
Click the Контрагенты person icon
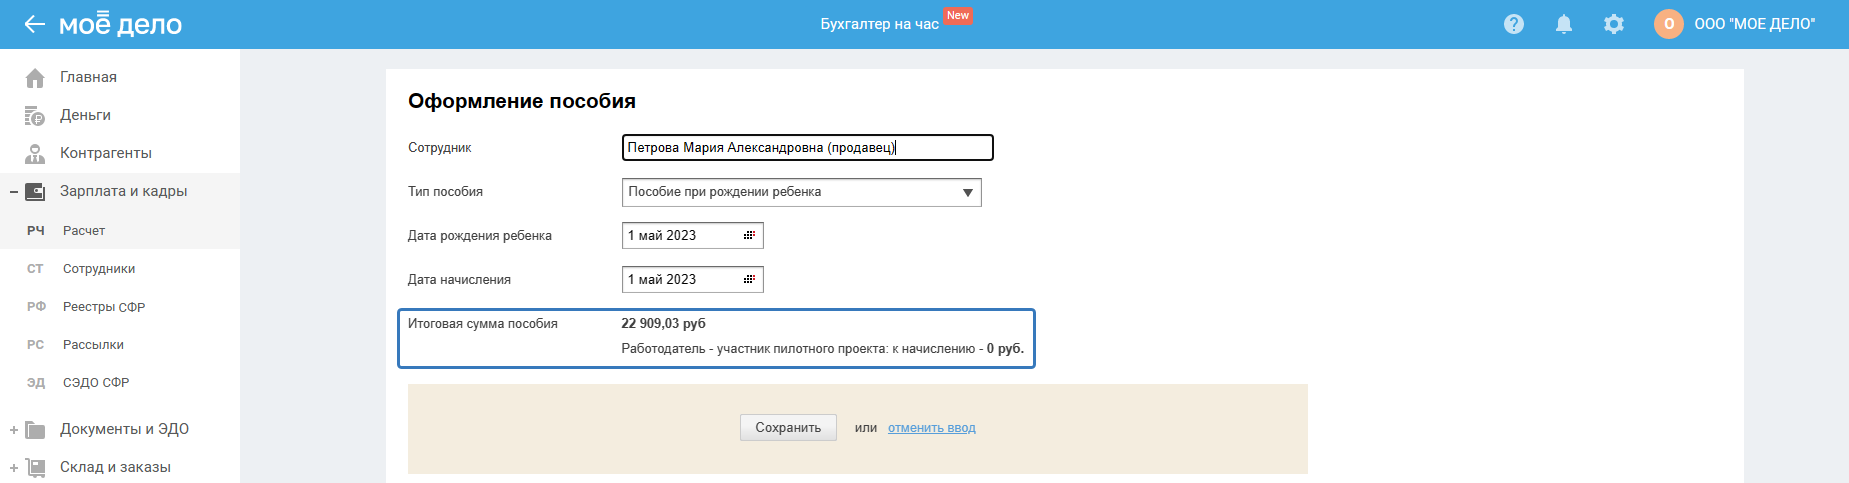[35, 153]
